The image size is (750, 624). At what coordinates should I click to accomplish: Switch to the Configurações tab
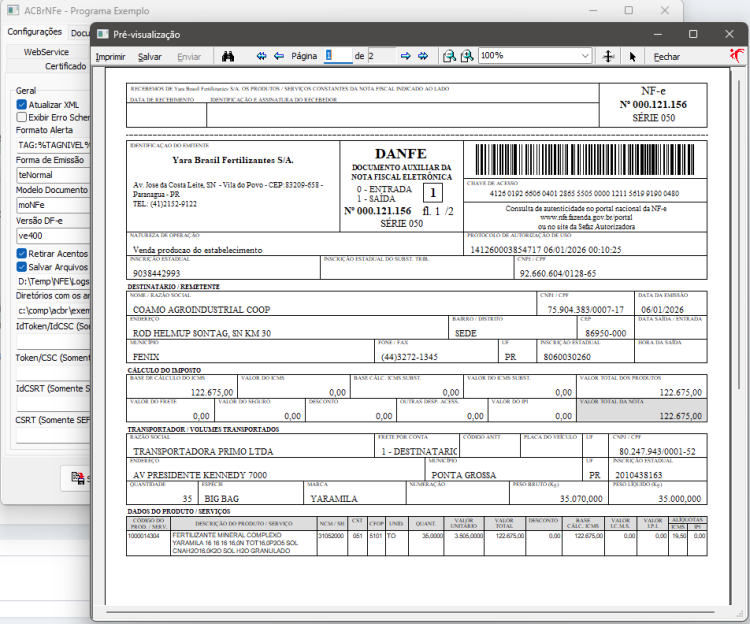pyautogui.click(x=34, y=32)
